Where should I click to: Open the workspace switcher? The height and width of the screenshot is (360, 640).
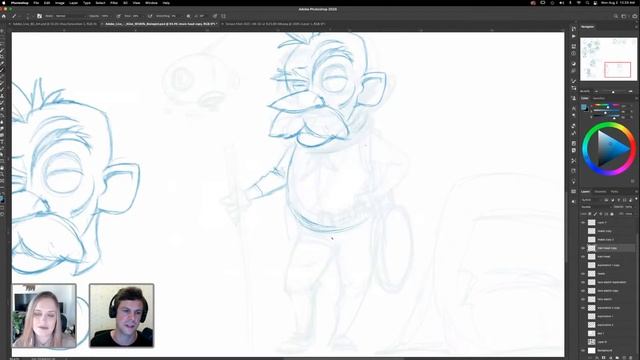(x=624, y=16)
